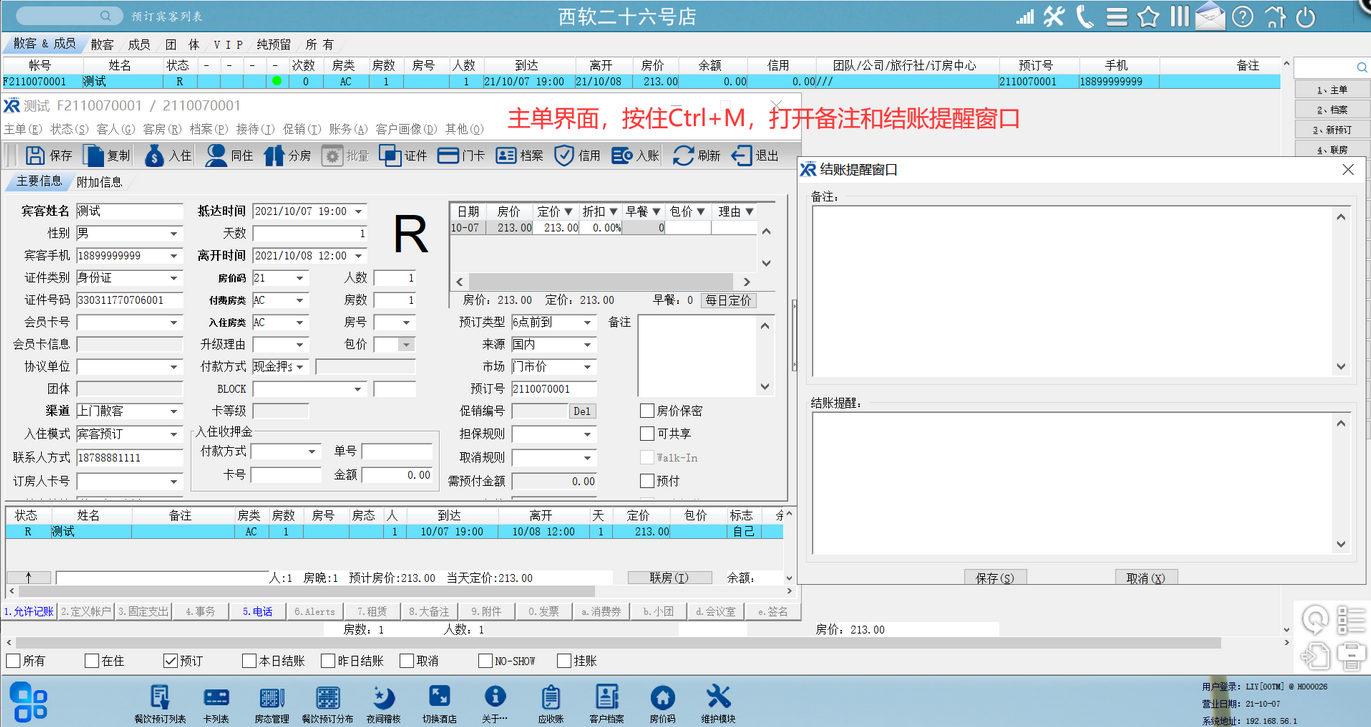Open the 卡列表 card list icon
1371x727 pixels.
(x=216, y=697)
